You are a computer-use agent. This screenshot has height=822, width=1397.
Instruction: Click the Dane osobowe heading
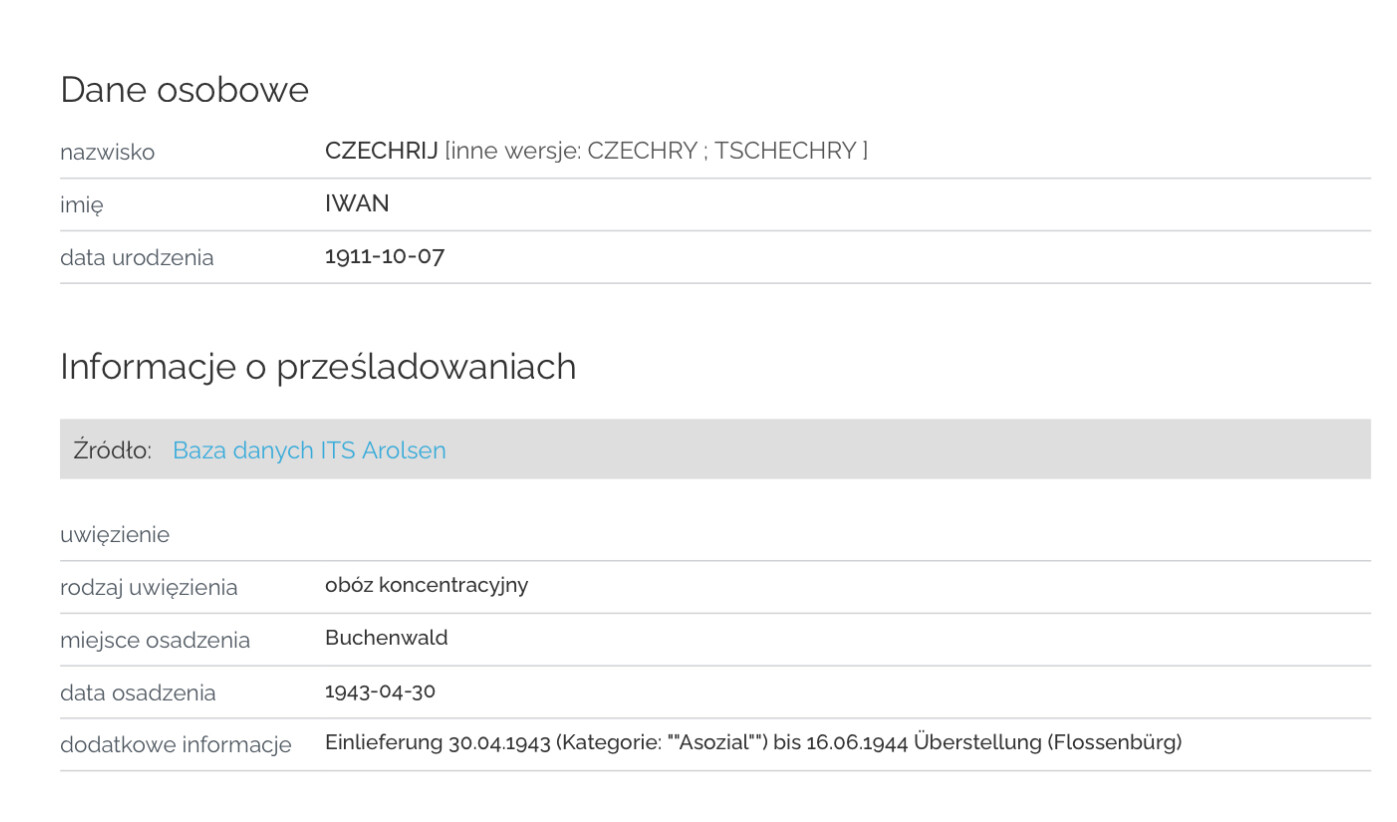pos(185,90)
